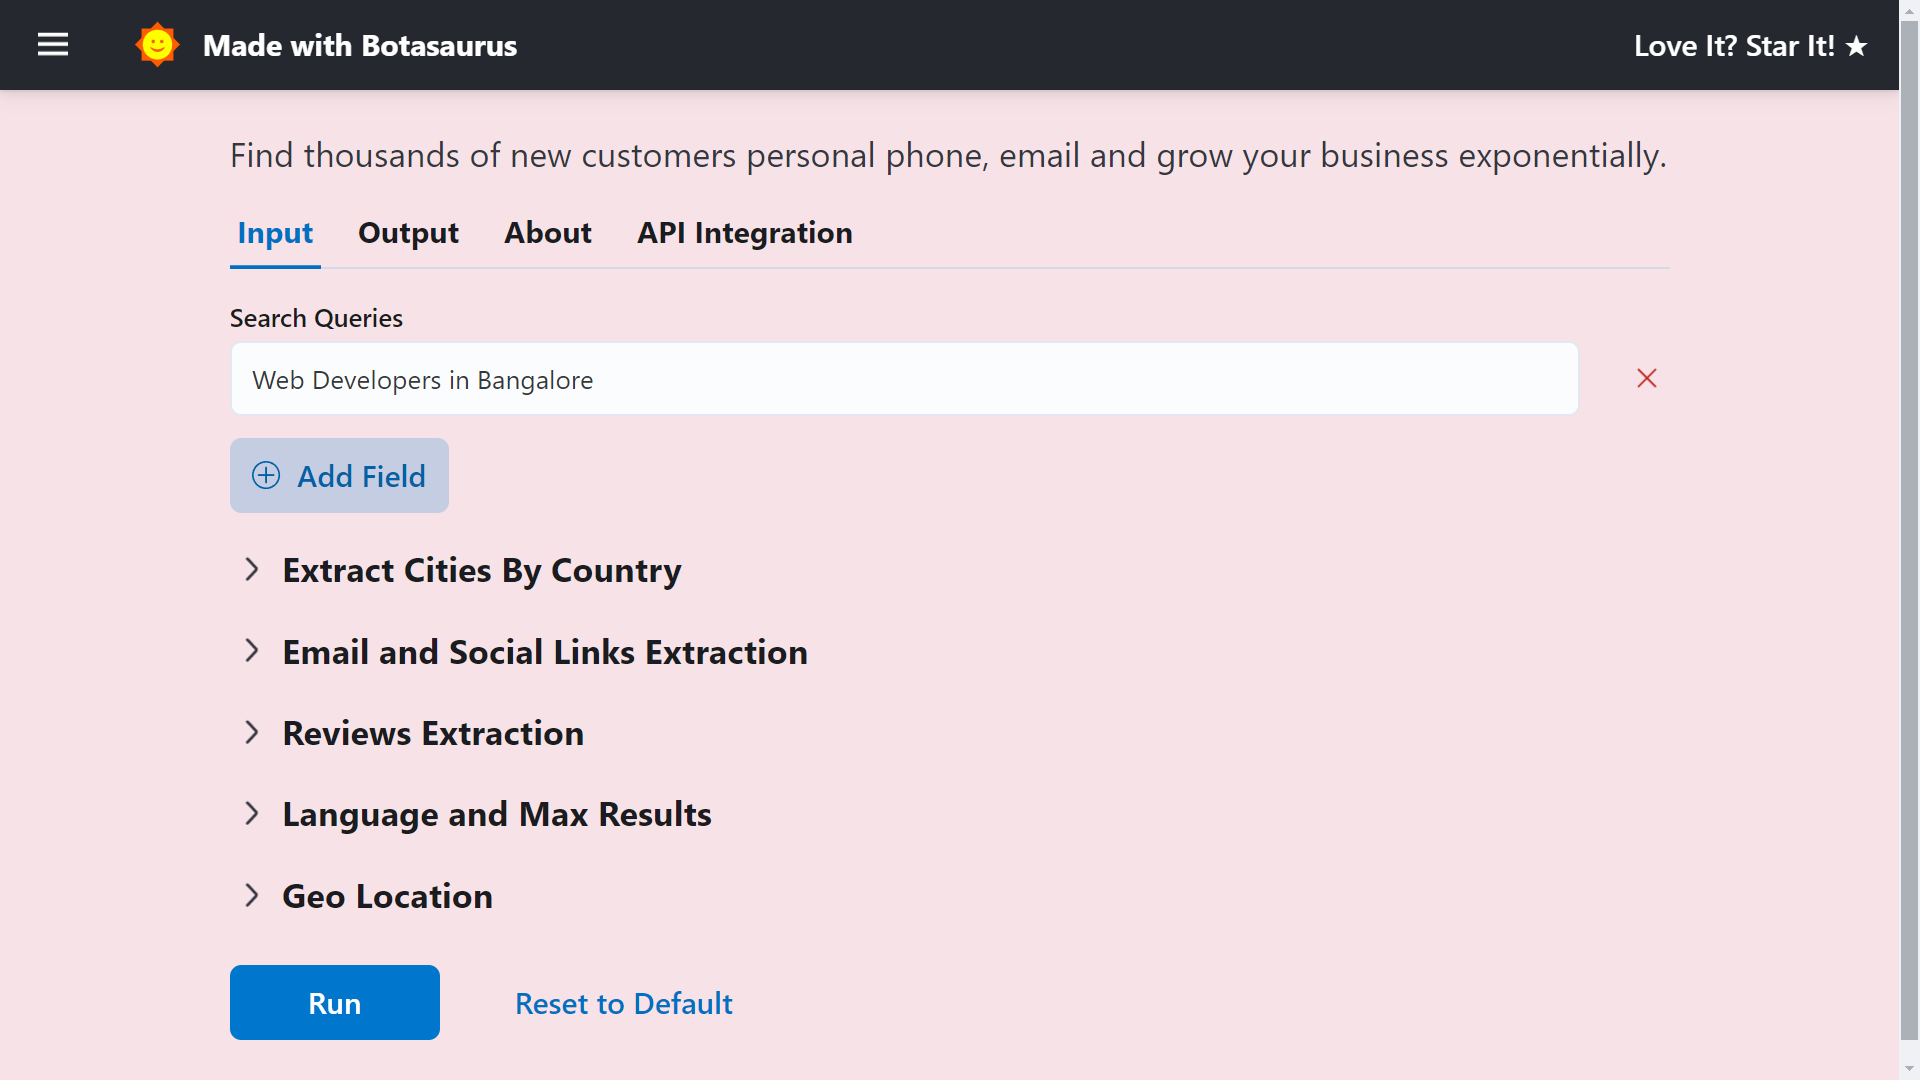This screenshot has width=1920, height=1080.
Task: Expand the Geo Location section
Action: pyautogui.click(x=368, y=896)
